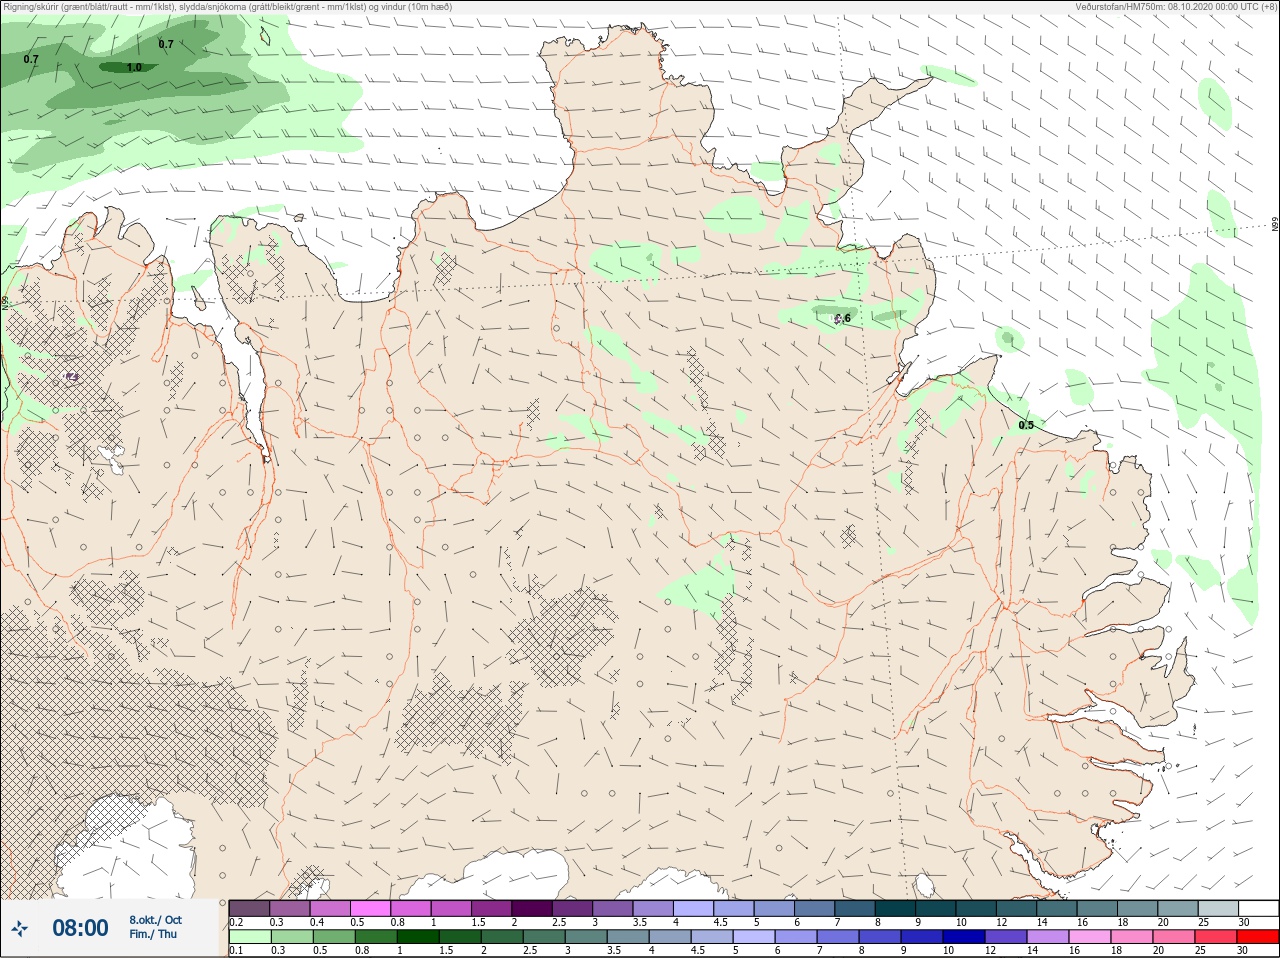Click the 1.0 precipitation value over sea
The width and height of the screenshot is (1280, 958).
point(135,68)
